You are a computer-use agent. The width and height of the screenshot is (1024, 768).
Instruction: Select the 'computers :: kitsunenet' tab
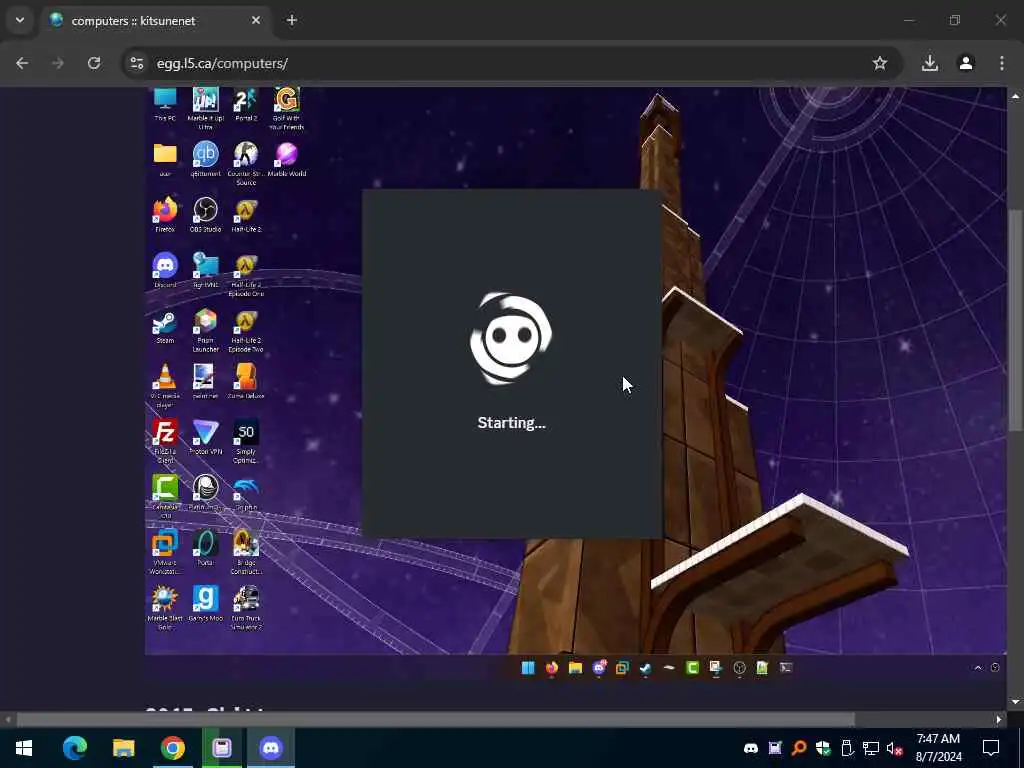pos(155,21)
